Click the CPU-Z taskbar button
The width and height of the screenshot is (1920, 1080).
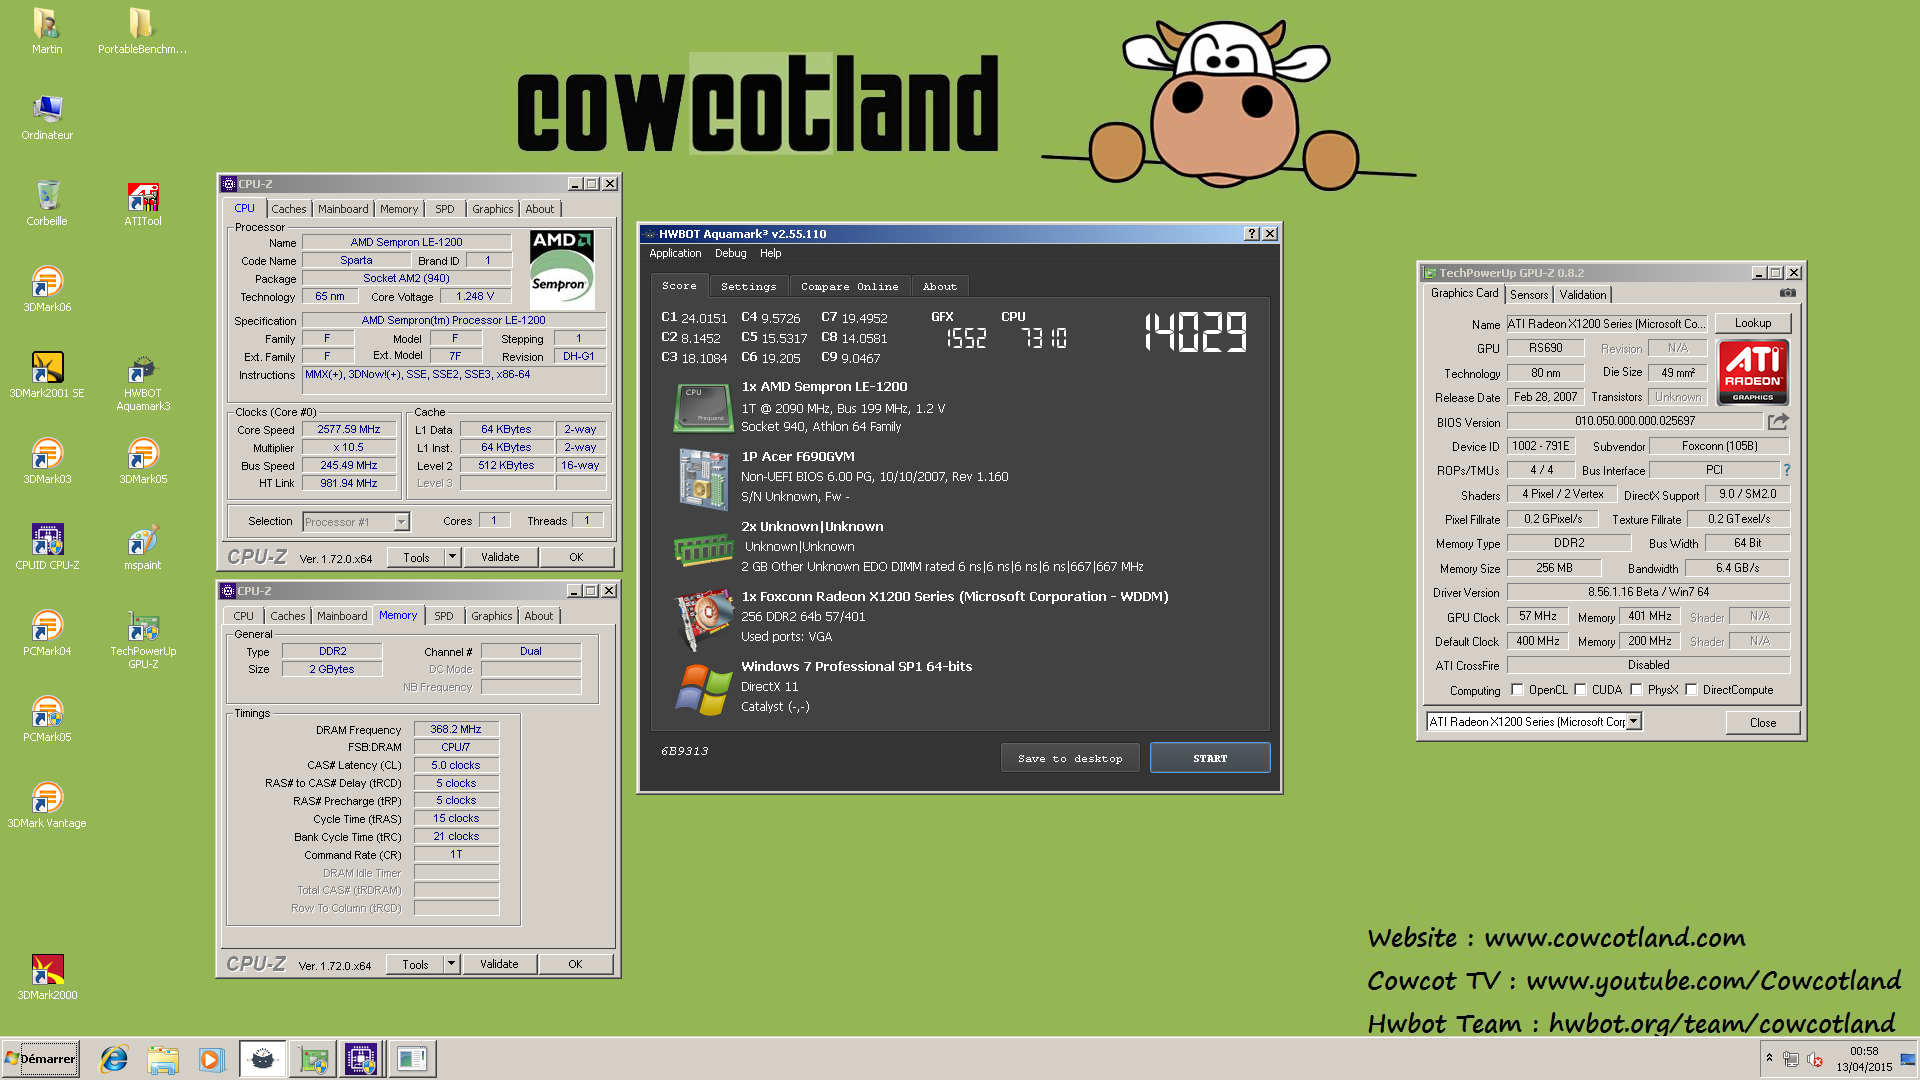click(x=361, y=1059)
